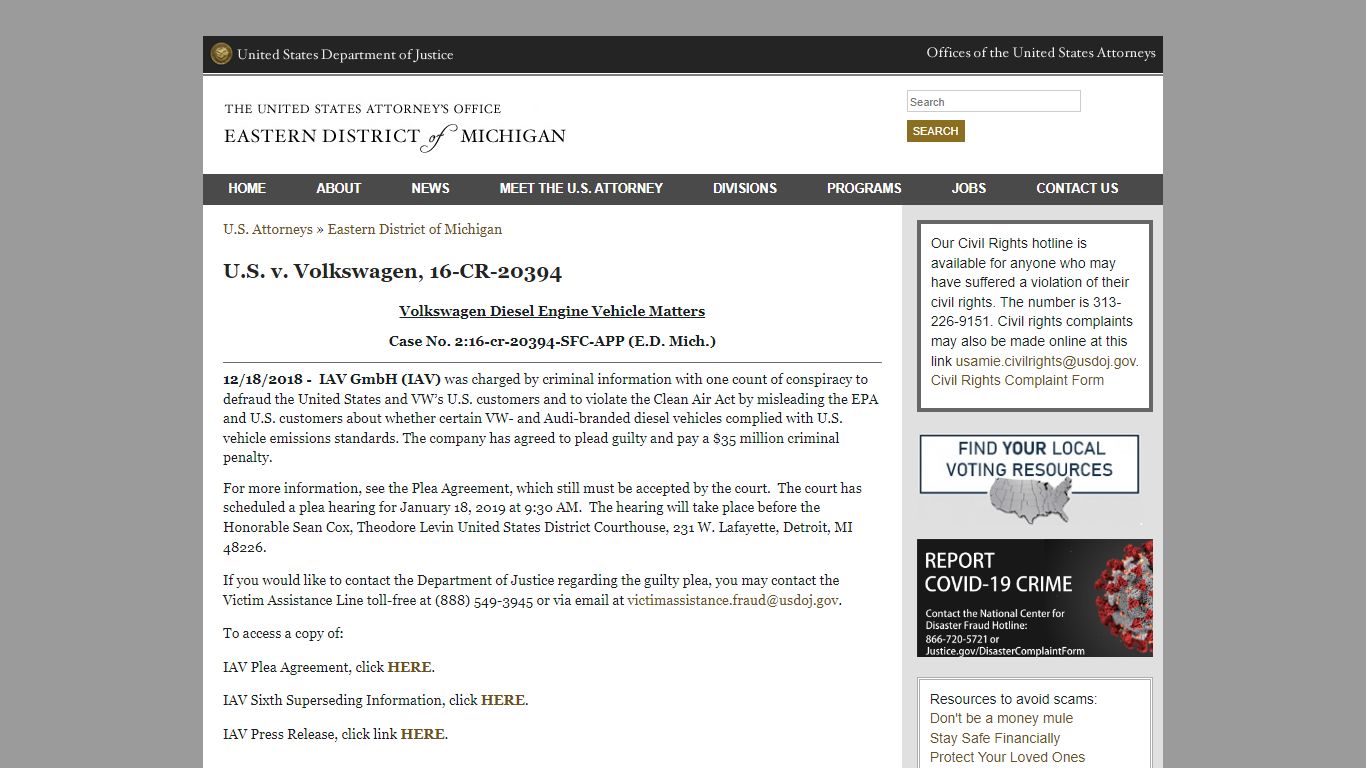Open the HOME menu item
Viewport: 1366px width, 768px height.
247,188
